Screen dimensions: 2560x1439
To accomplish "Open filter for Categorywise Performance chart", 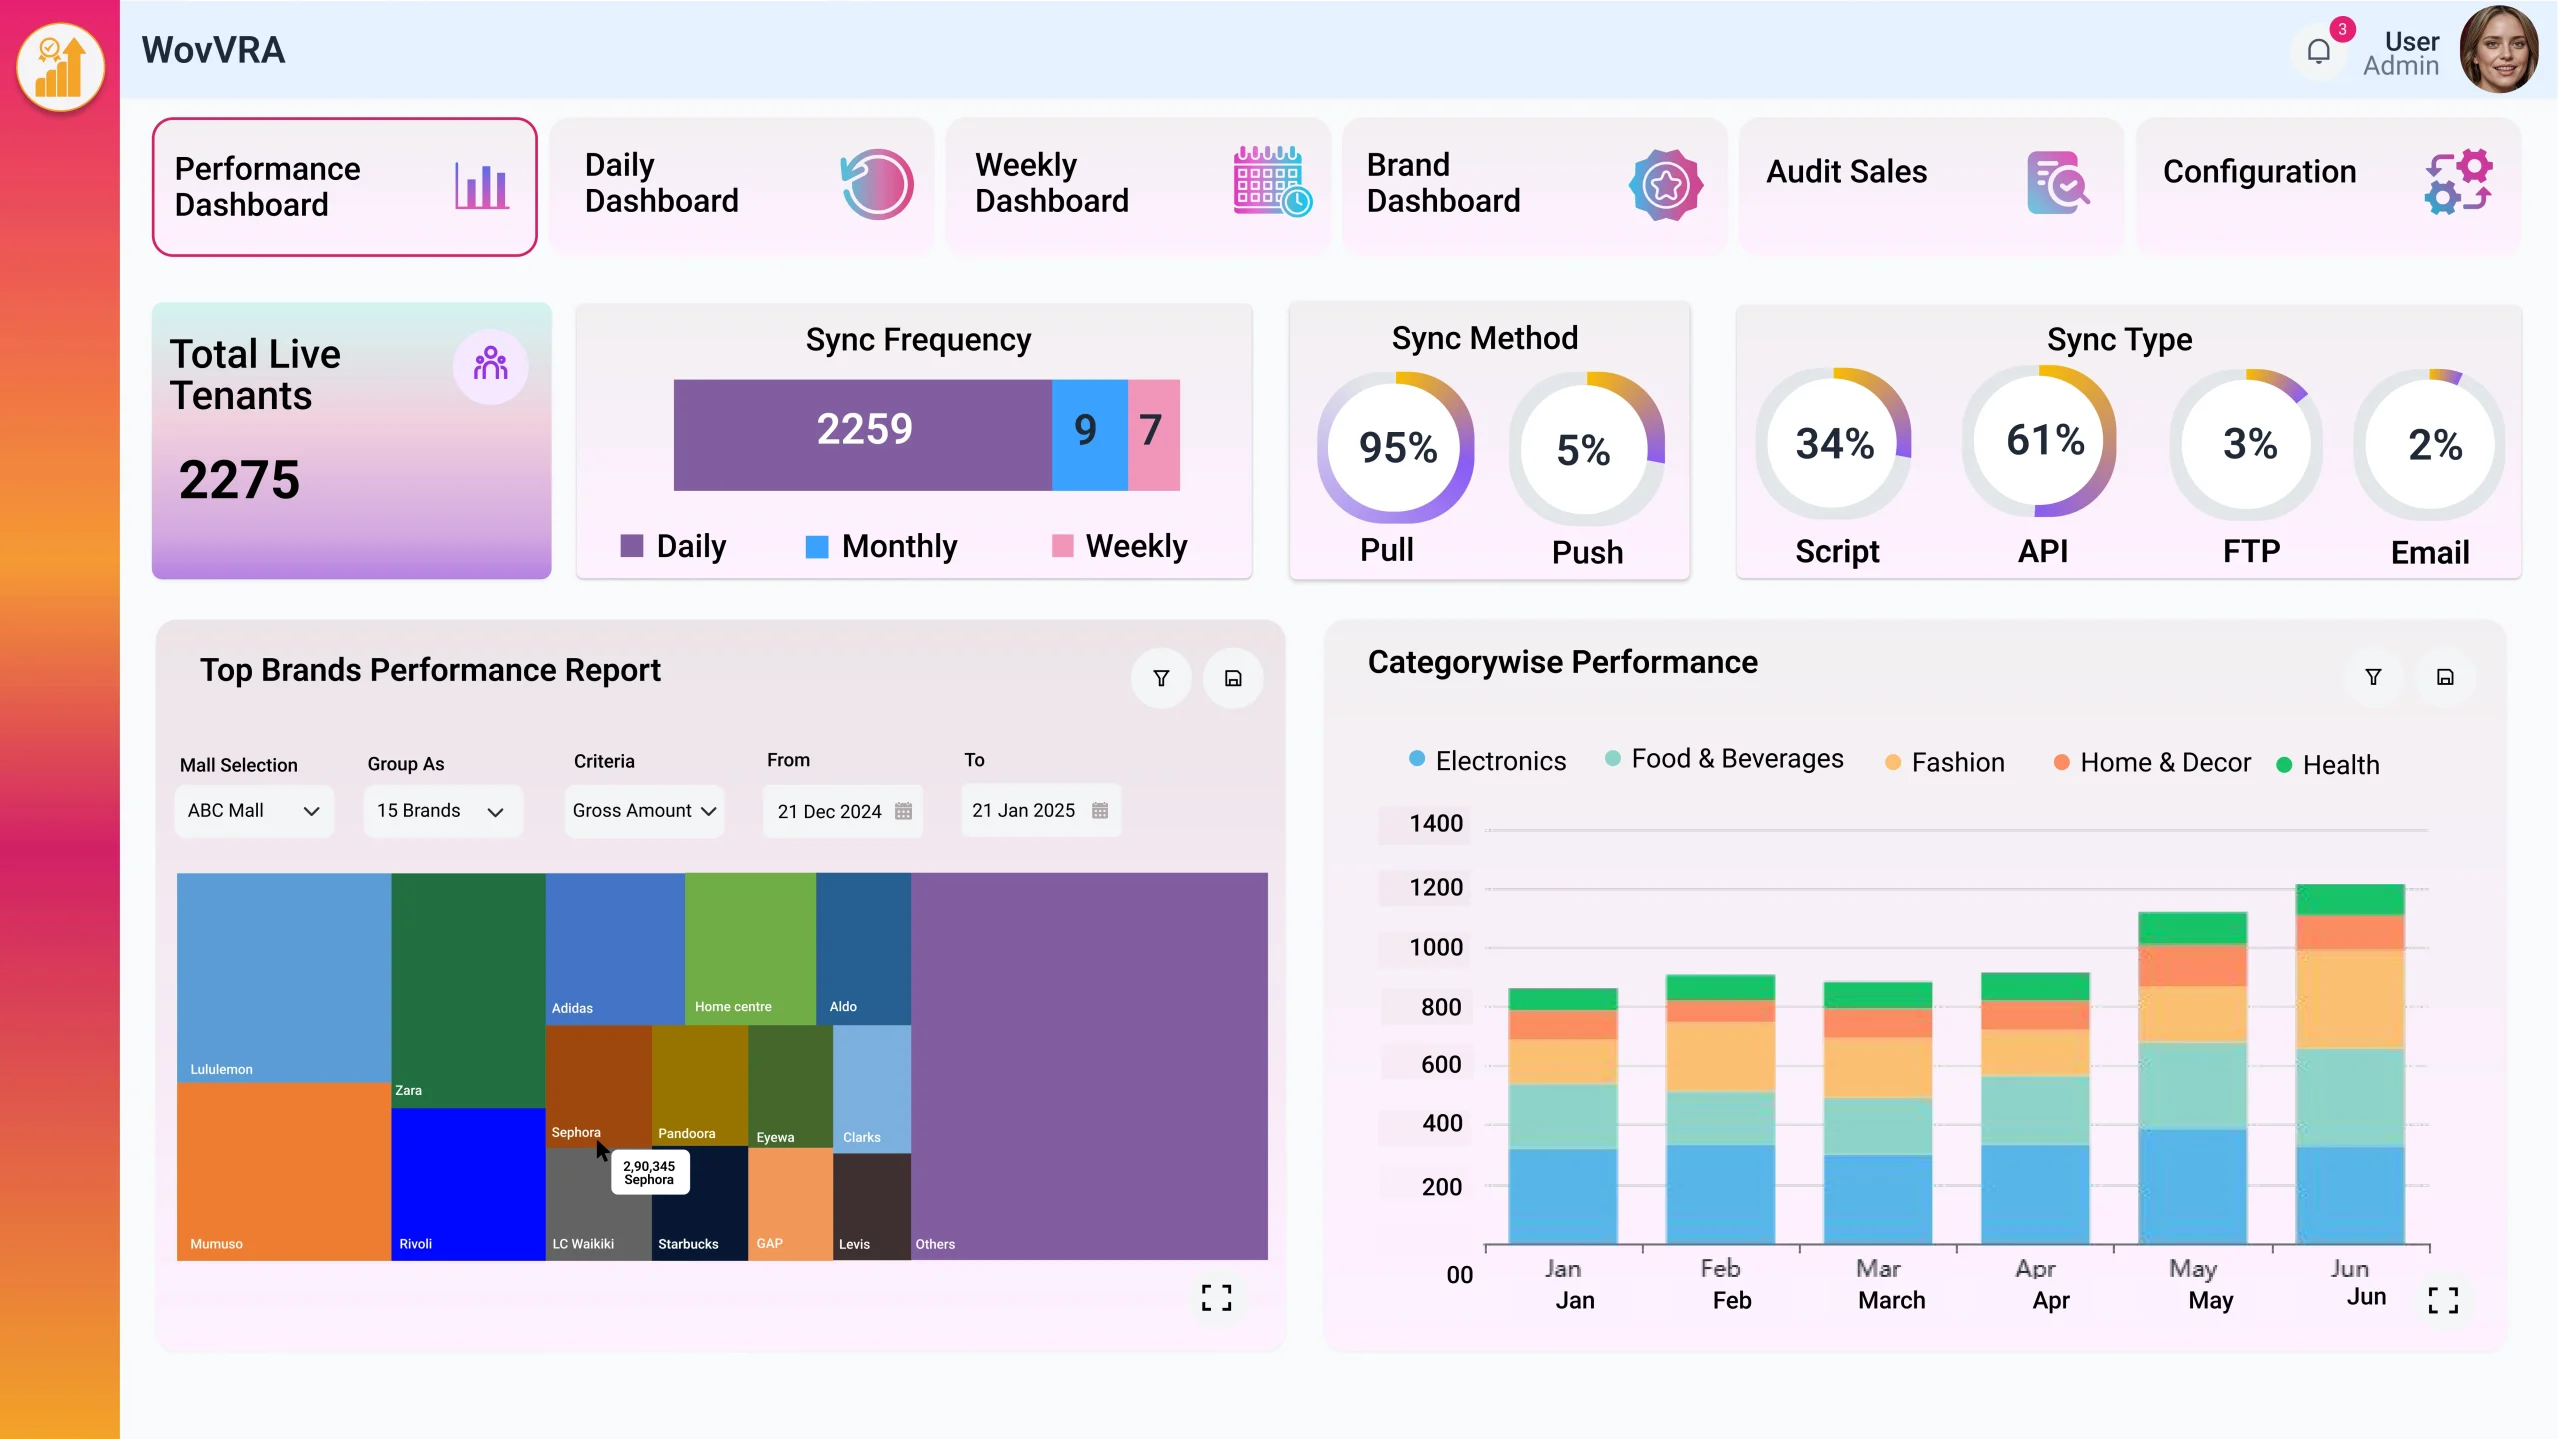I will click(2373, 678).
